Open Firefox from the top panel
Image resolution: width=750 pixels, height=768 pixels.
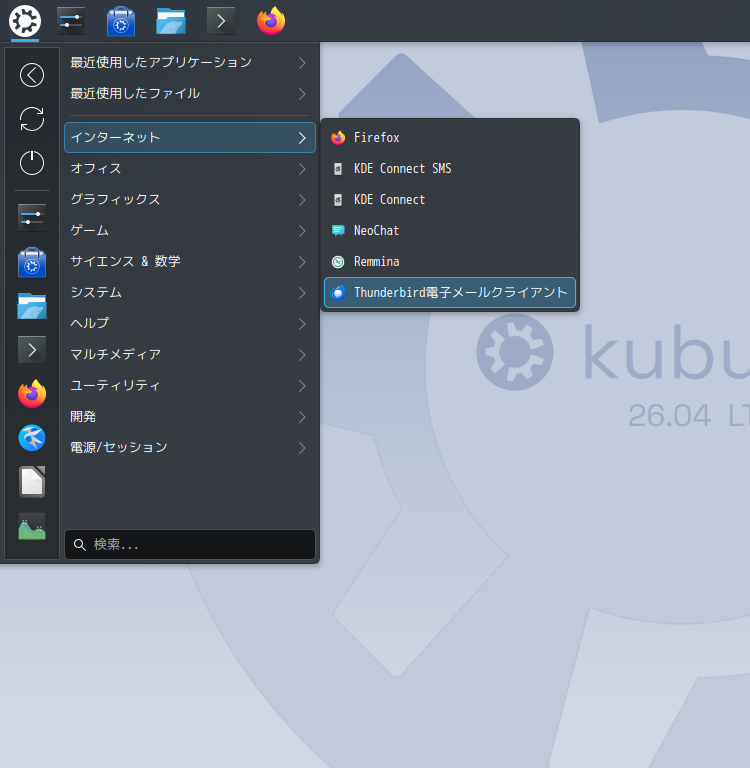[271, 21]
